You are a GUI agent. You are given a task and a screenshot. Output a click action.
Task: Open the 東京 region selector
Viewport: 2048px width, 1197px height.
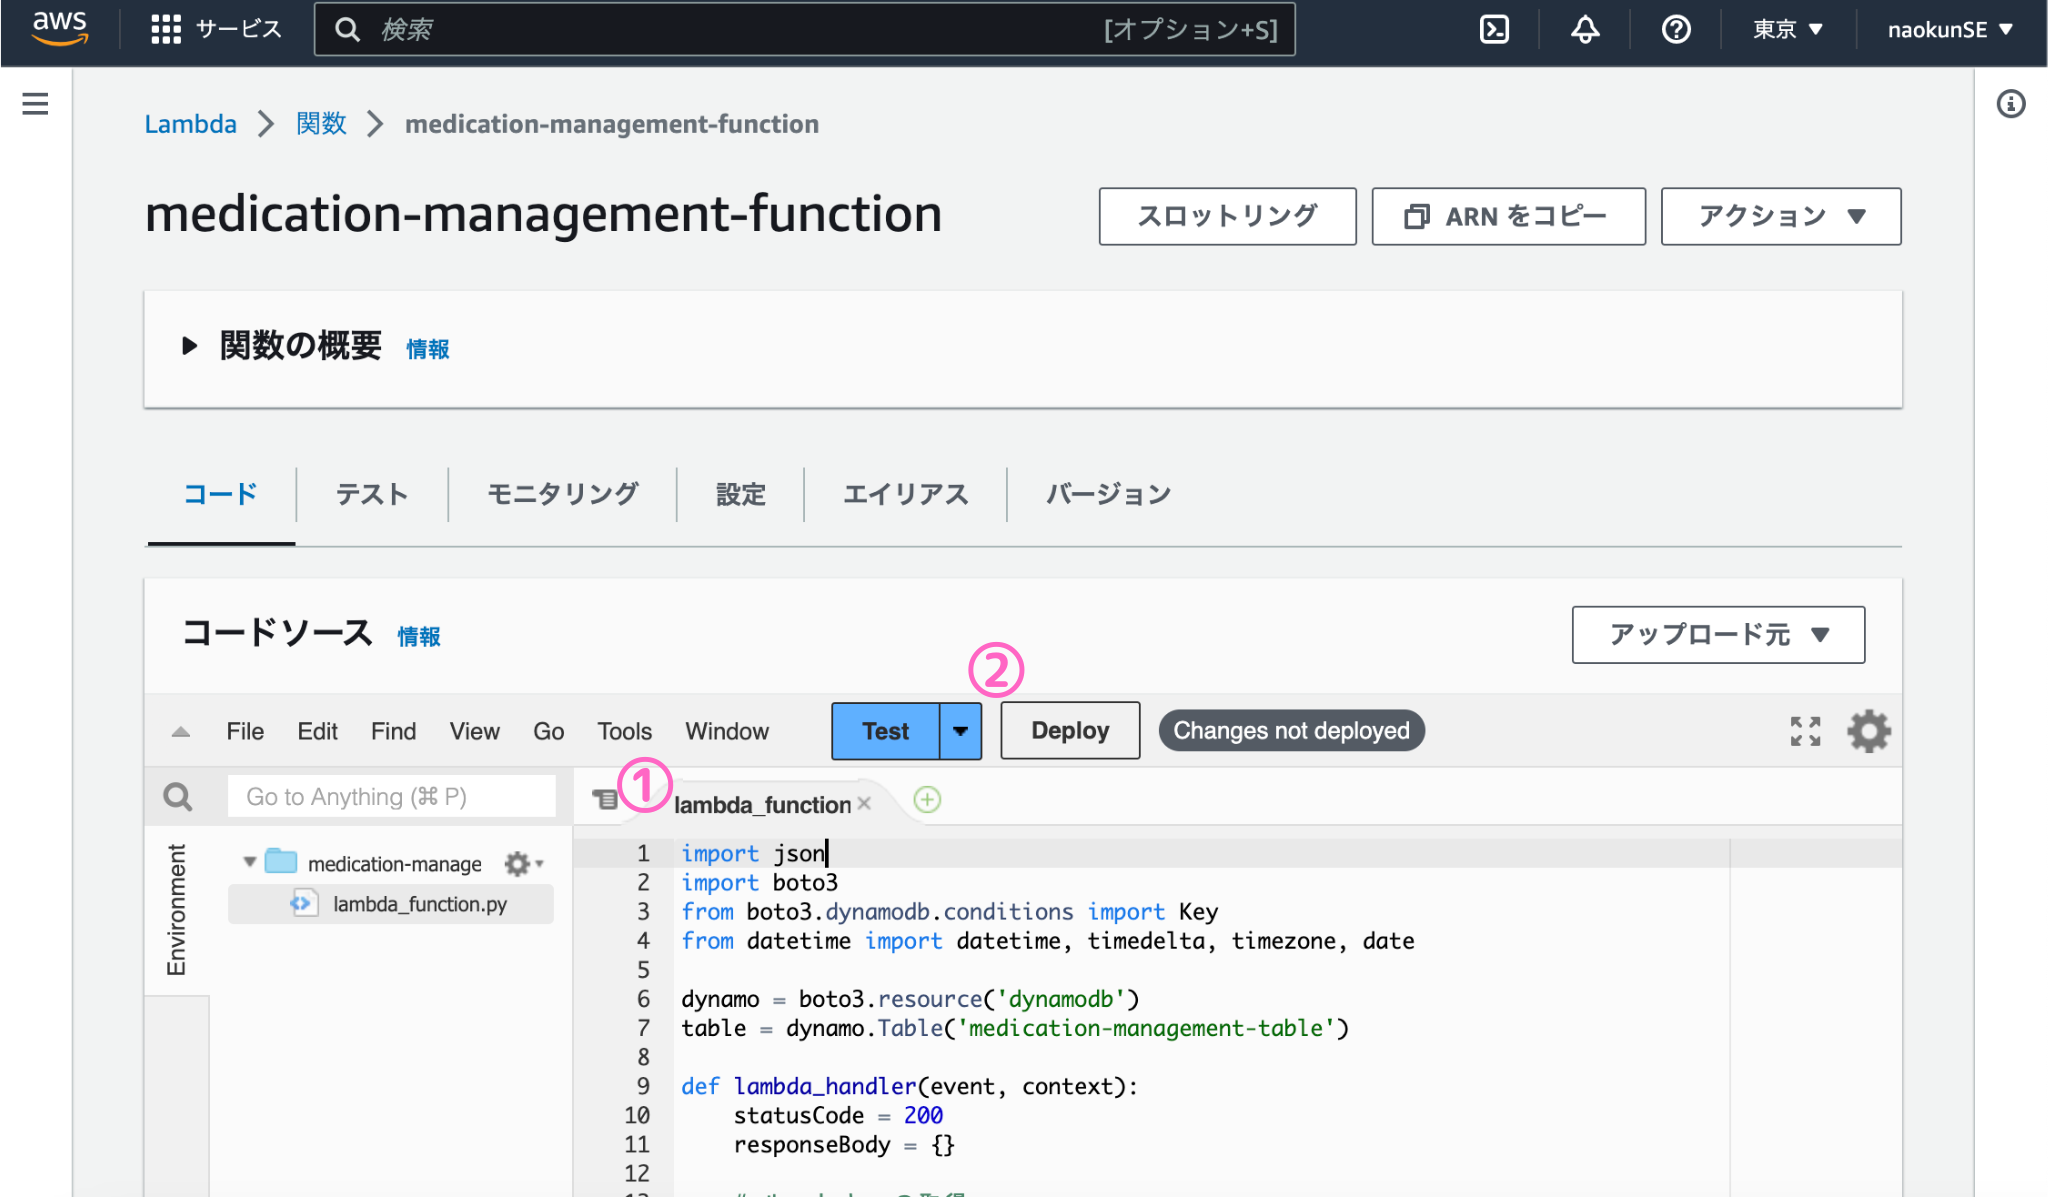tap(1788, 29)
